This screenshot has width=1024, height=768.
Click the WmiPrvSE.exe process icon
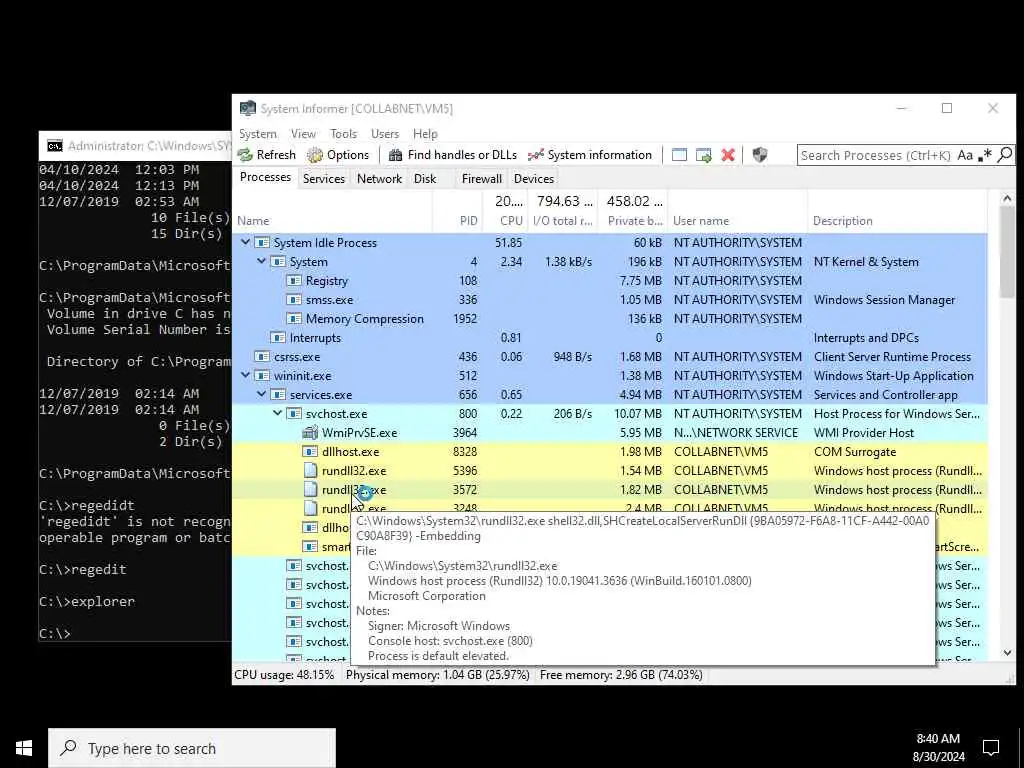[x=310, y=432]
